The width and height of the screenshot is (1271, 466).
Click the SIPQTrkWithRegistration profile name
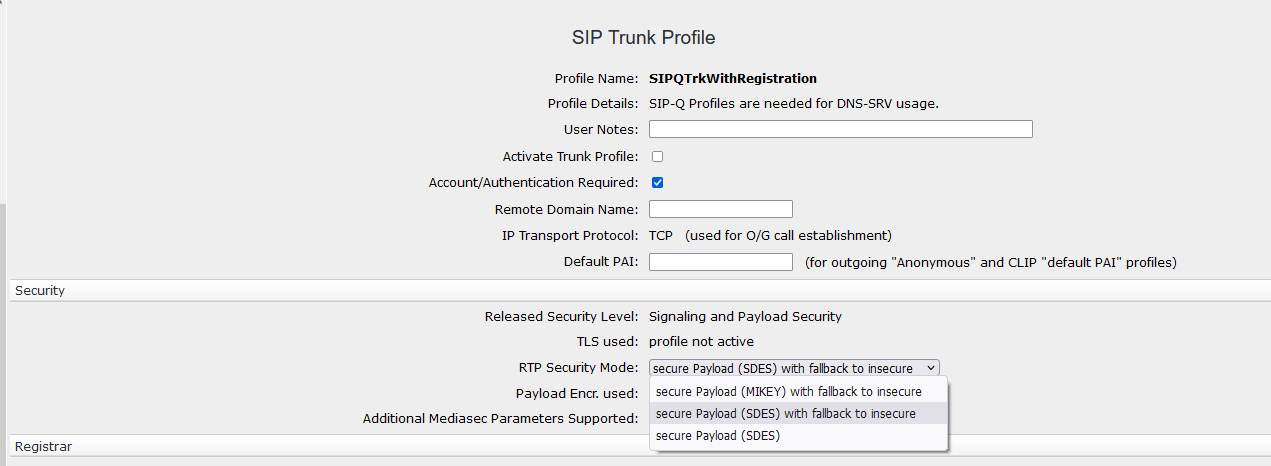(x=733, y=78)
